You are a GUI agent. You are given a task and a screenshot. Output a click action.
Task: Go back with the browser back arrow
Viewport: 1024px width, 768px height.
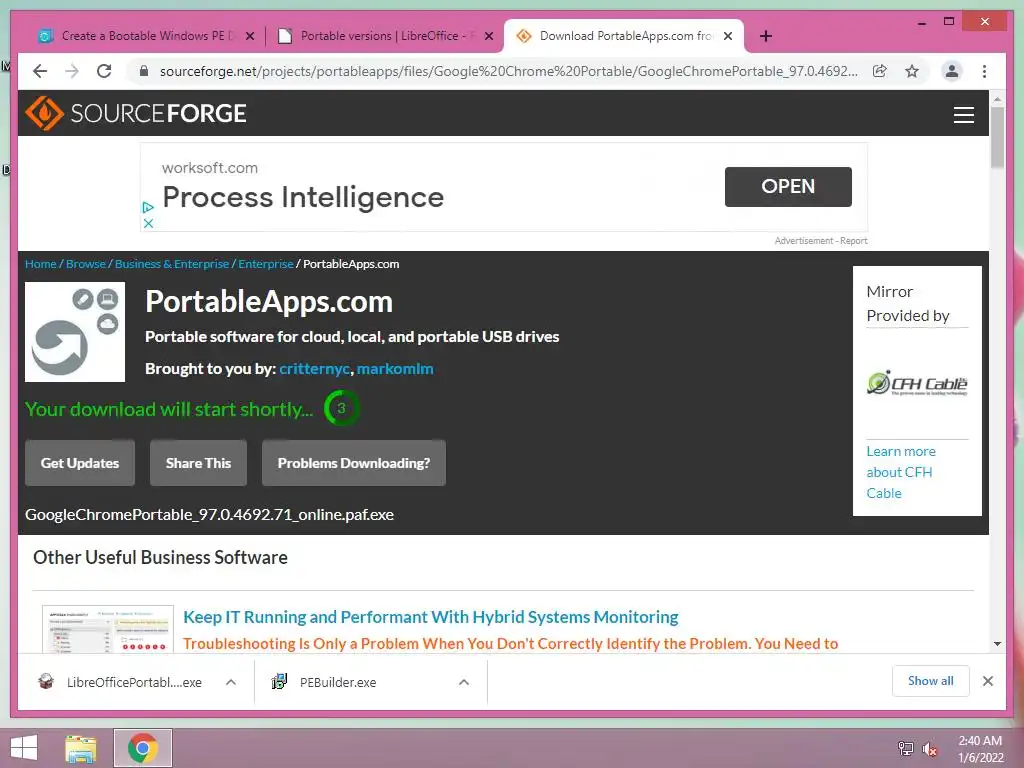click(40, 71)
